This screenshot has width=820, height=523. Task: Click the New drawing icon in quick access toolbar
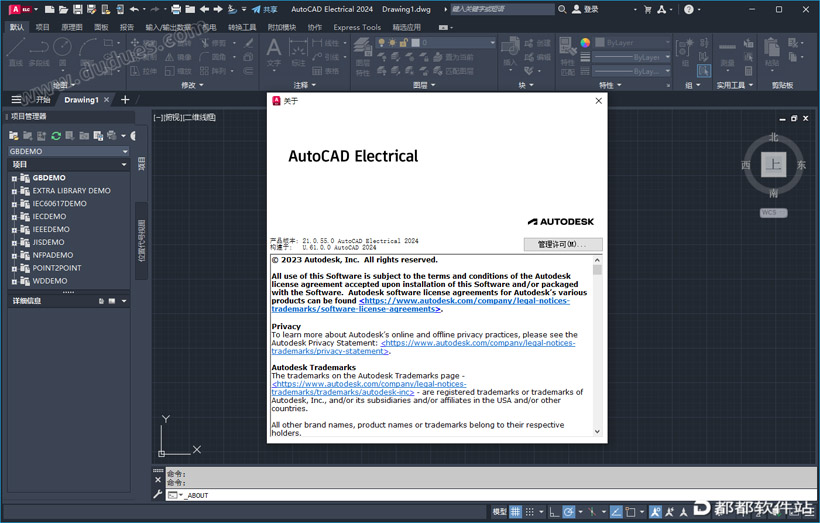(x=50, y=9)
